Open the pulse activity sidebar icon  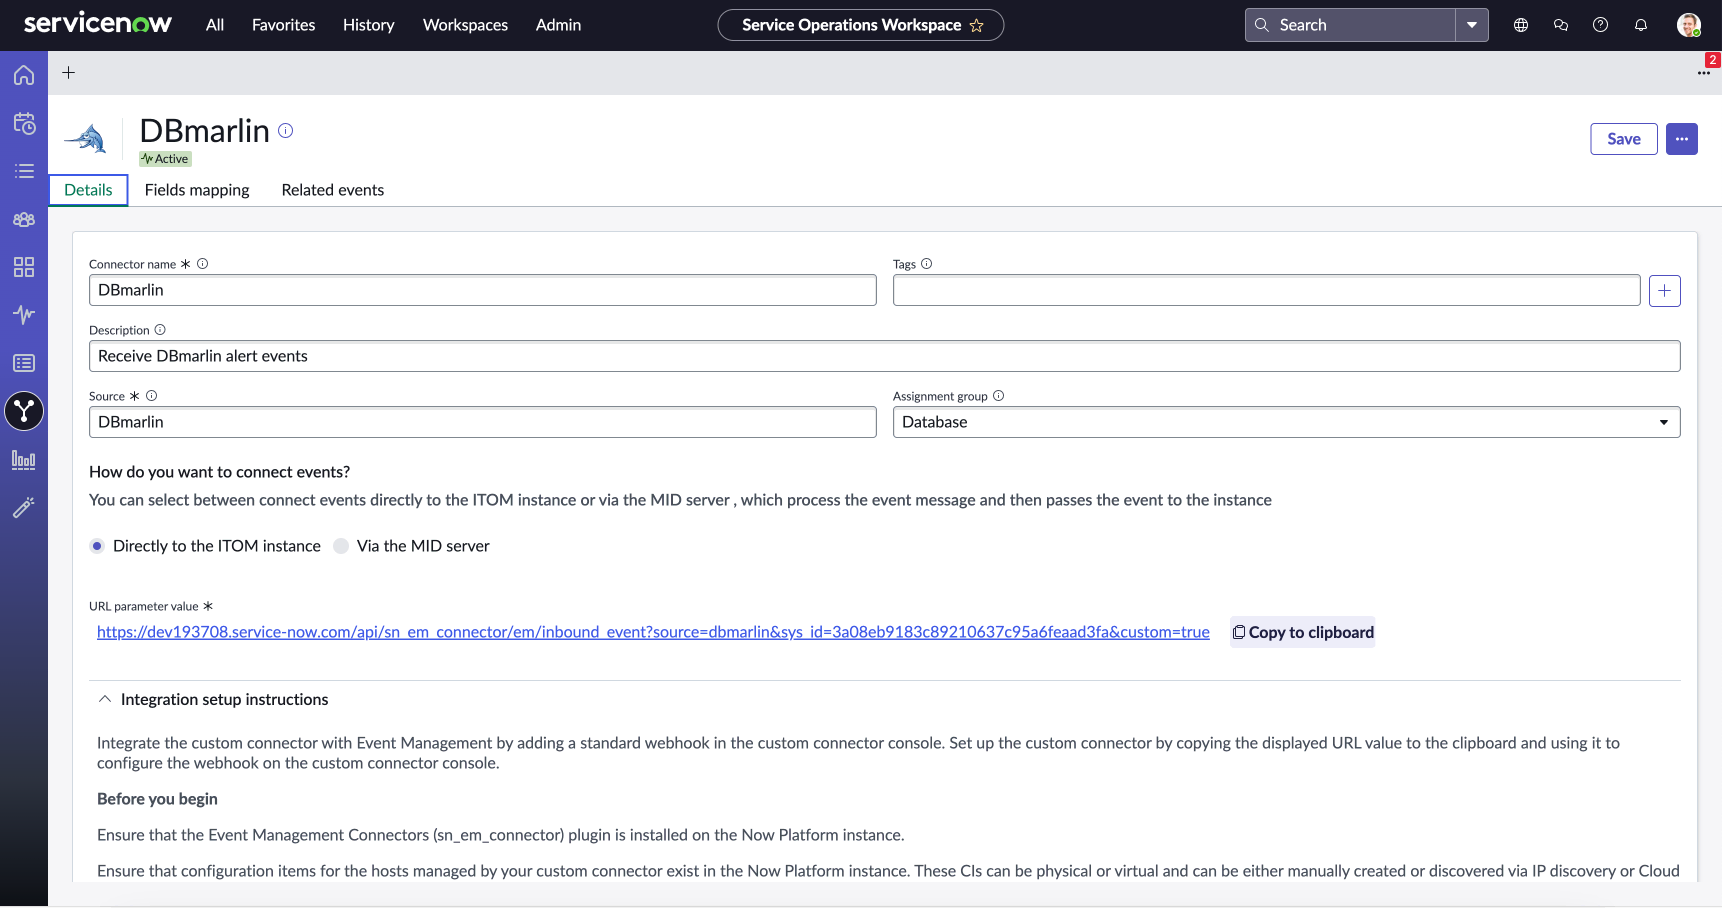(x=24, y=315)
